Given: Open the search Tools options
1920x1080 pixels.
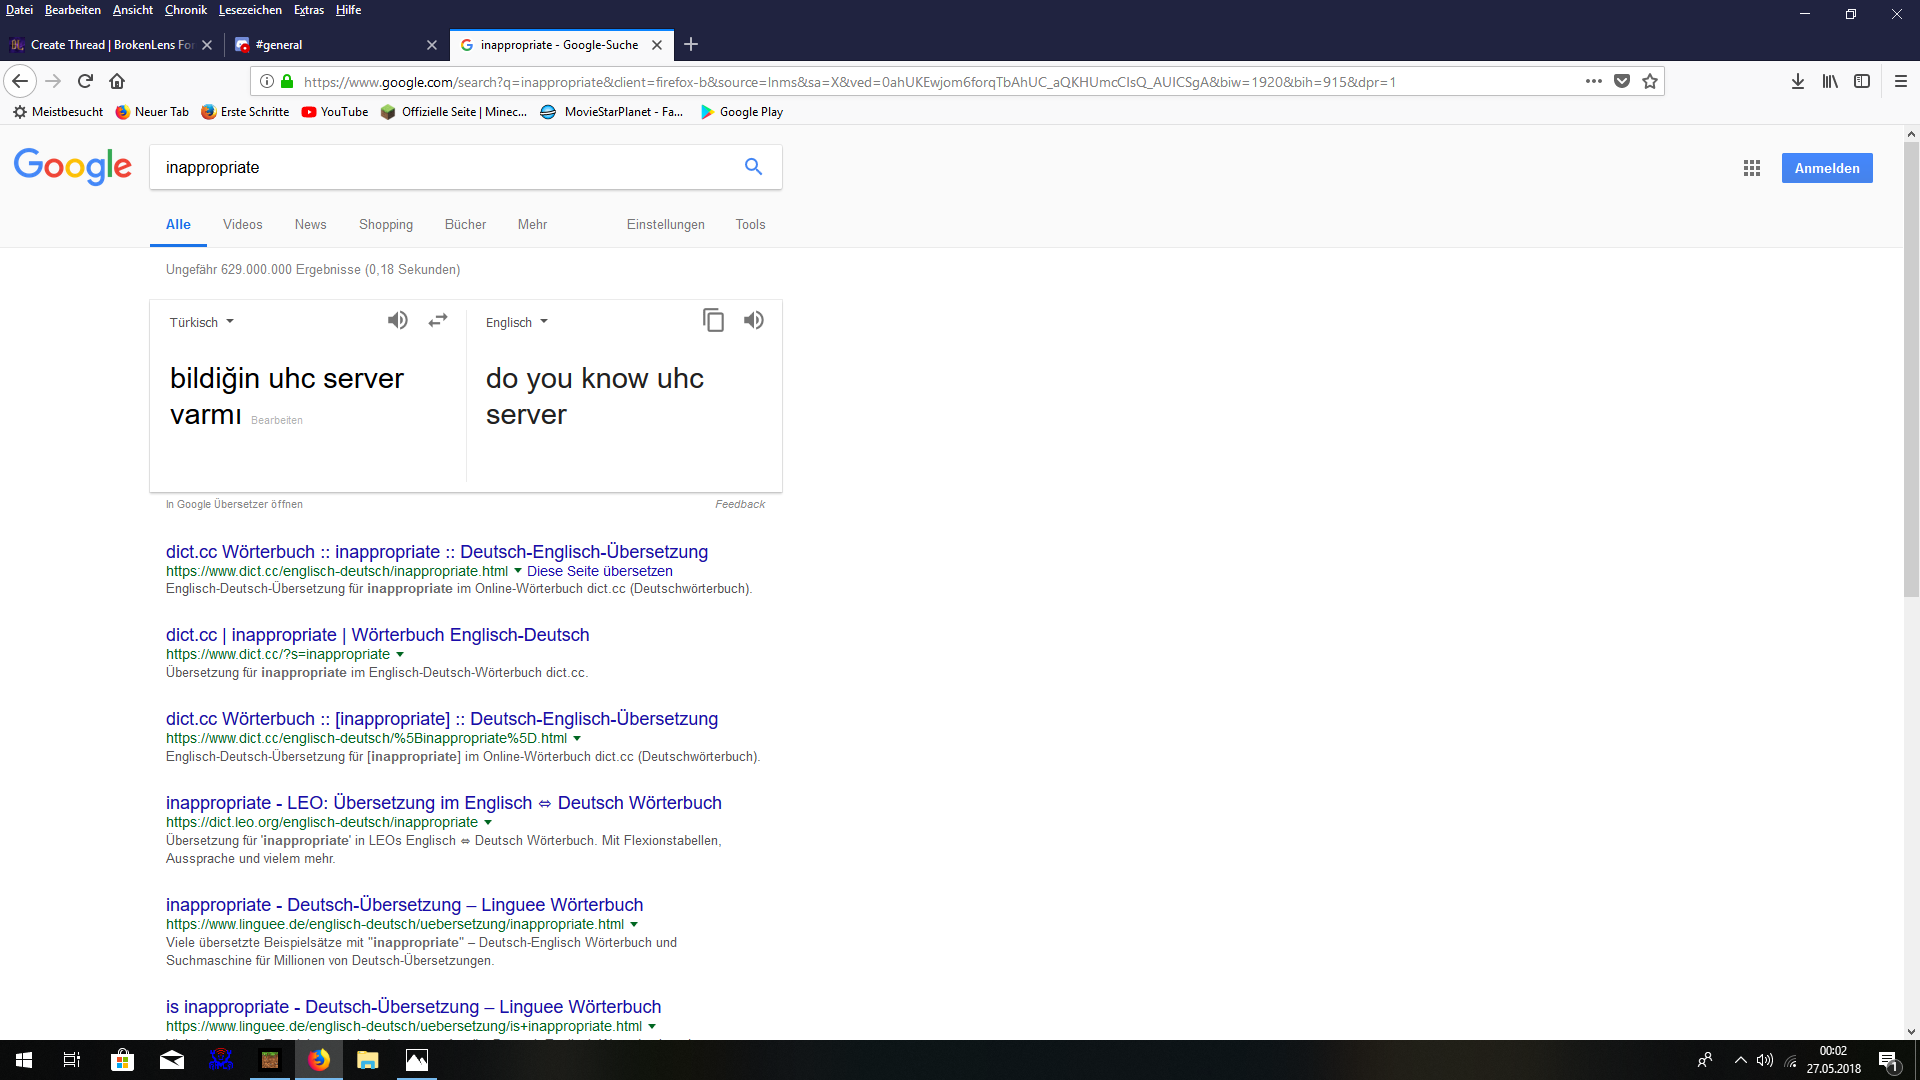Looking at the screenshot, I should (x=750, y=224).
